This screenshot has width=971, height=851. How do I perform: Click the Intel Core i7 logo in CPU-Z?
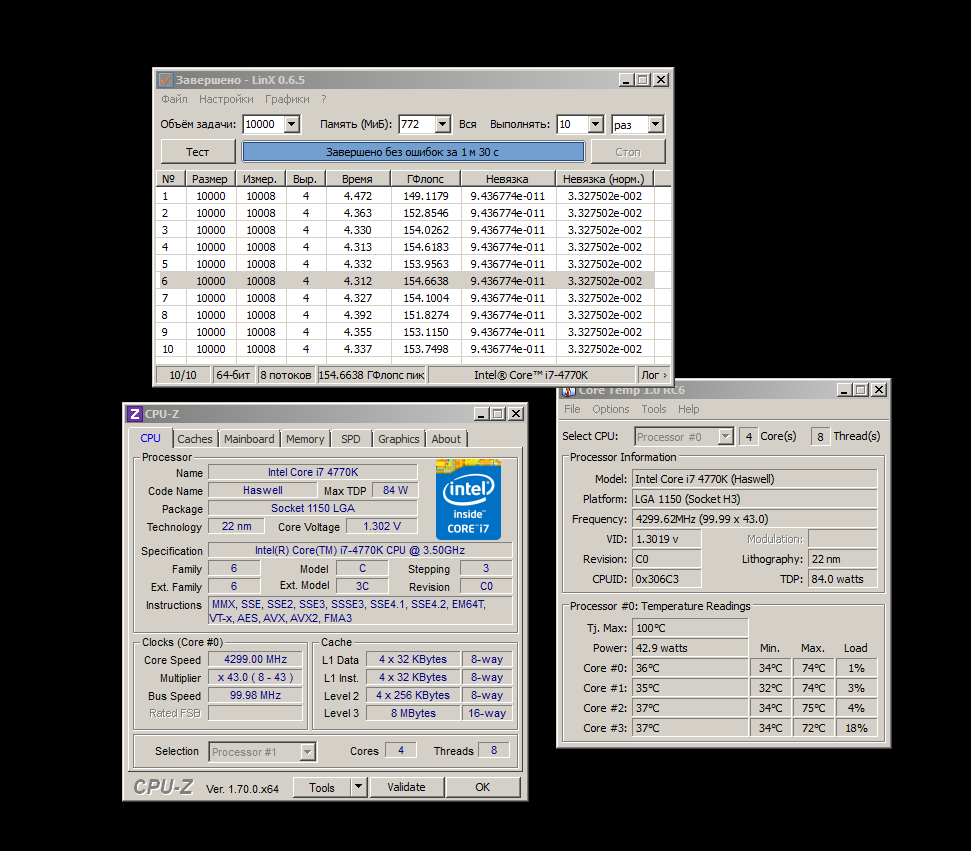tap(468, 499)
